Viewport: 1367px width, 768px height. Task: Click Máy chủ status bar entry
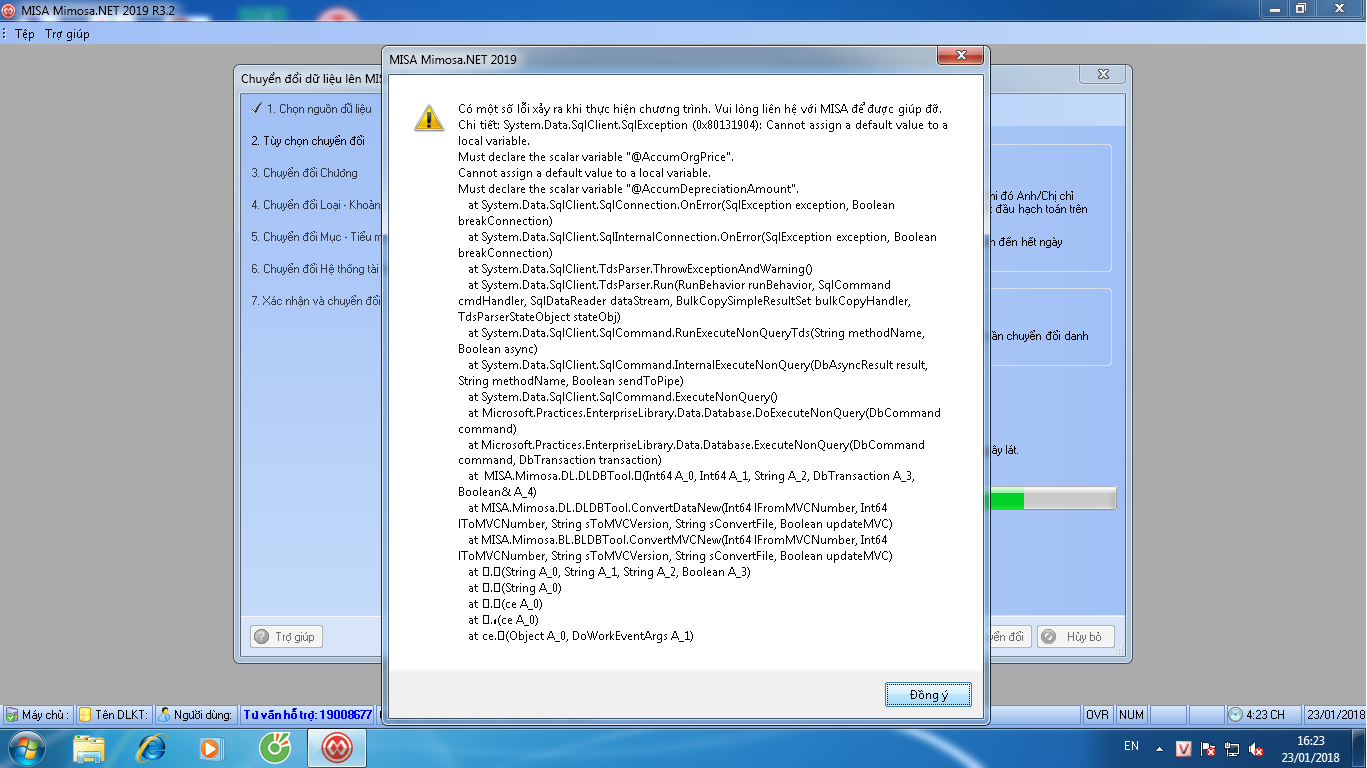[37, 715]
